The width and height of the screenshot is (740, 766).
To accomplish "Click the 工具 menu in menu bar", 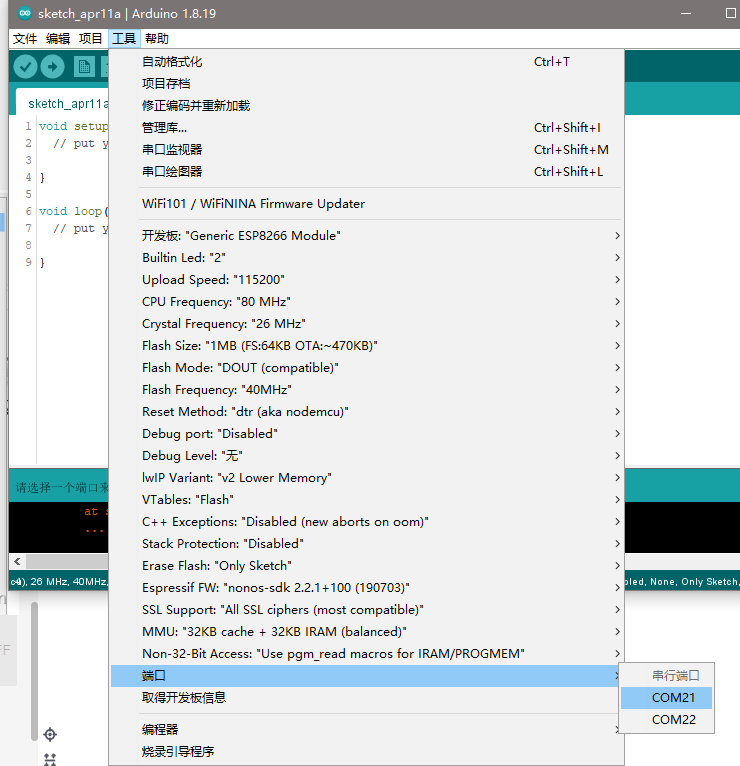I will (124, 39).
